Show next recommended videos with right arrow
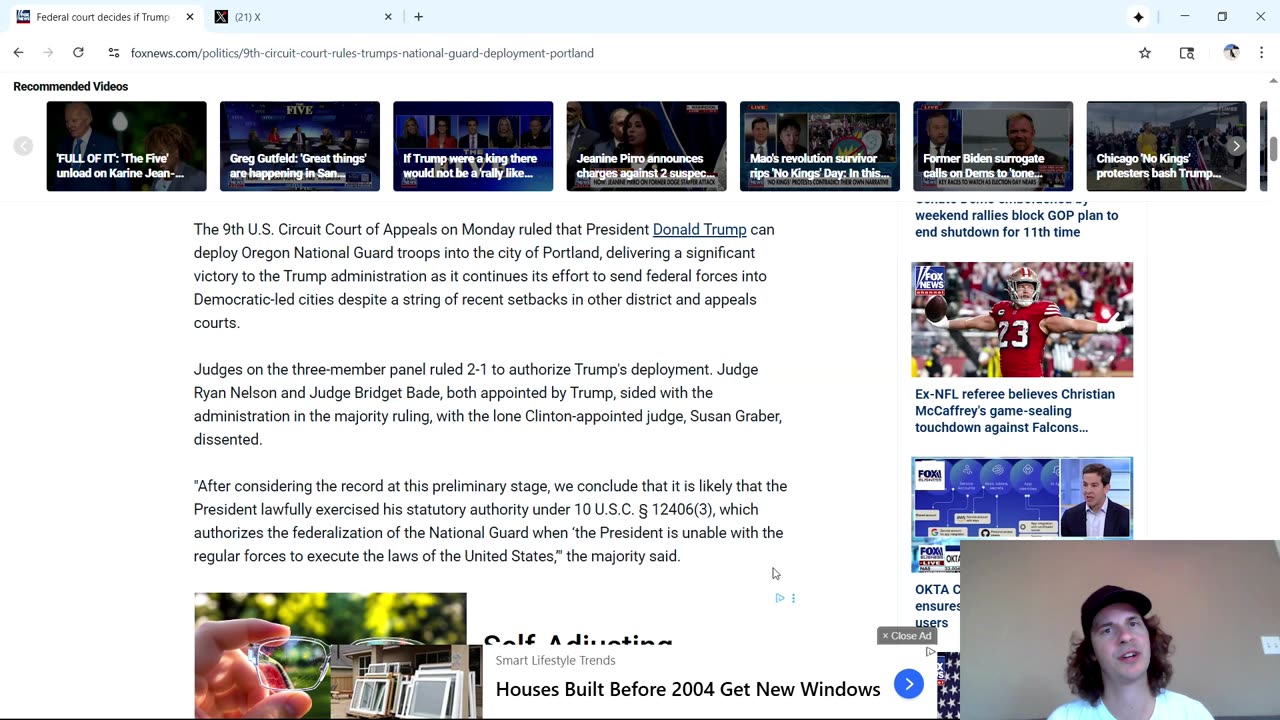 coord(1236,146)
